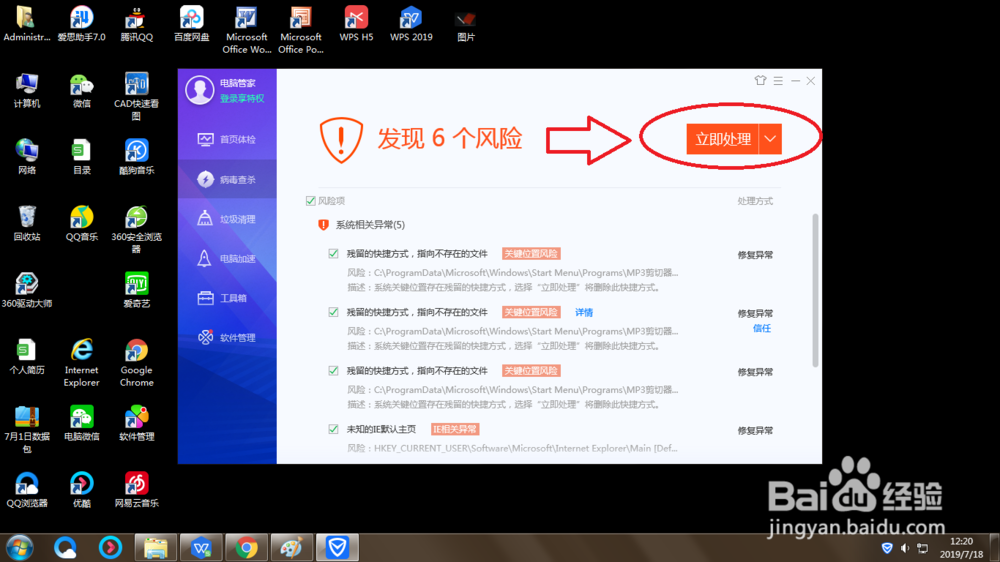Image resolution: width=1000 pixels, height=562 pixels.
Task: Open File Explorer from the taskbar
Action: tap(156, 548)
